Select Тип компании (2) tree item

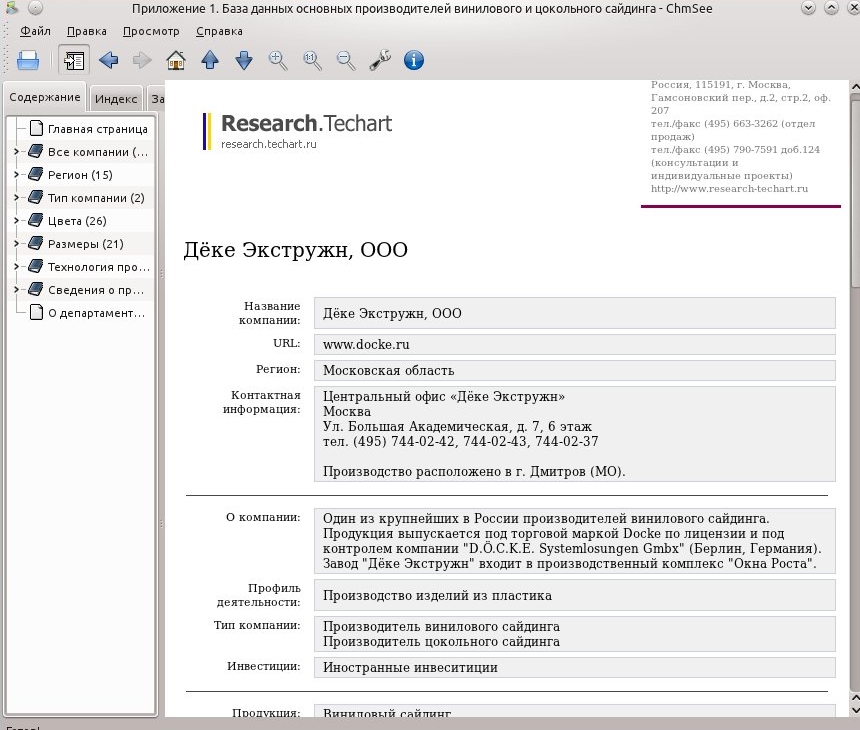coord(96,198)
